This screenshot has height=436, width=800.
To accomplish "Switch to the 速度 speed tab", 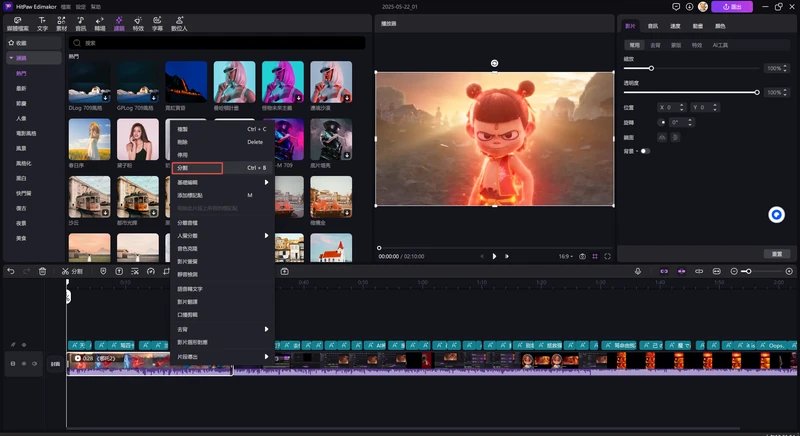I will click(x=675, y=26).
